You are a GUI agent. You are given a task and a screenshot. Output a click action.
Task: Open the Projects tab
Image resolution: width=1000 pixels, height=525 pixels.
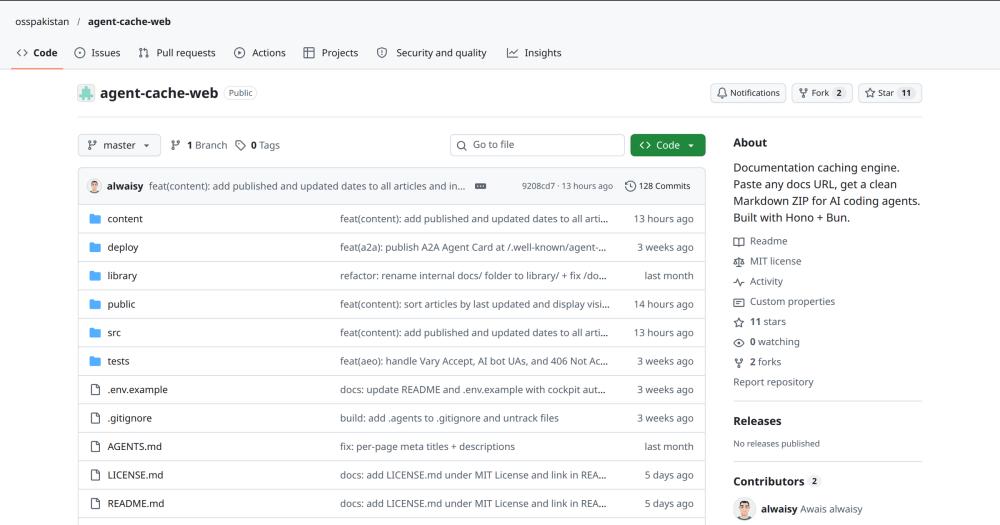(330, 53)
